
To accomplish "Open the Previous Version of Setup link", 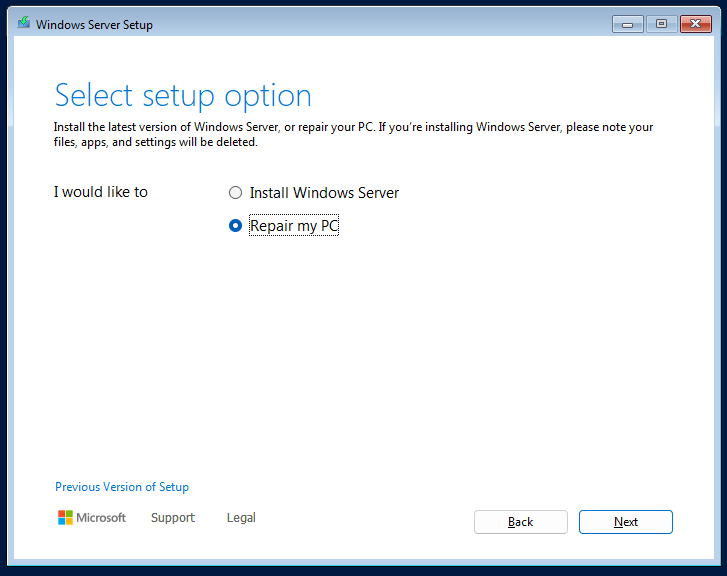I will [x=122, y=487].
